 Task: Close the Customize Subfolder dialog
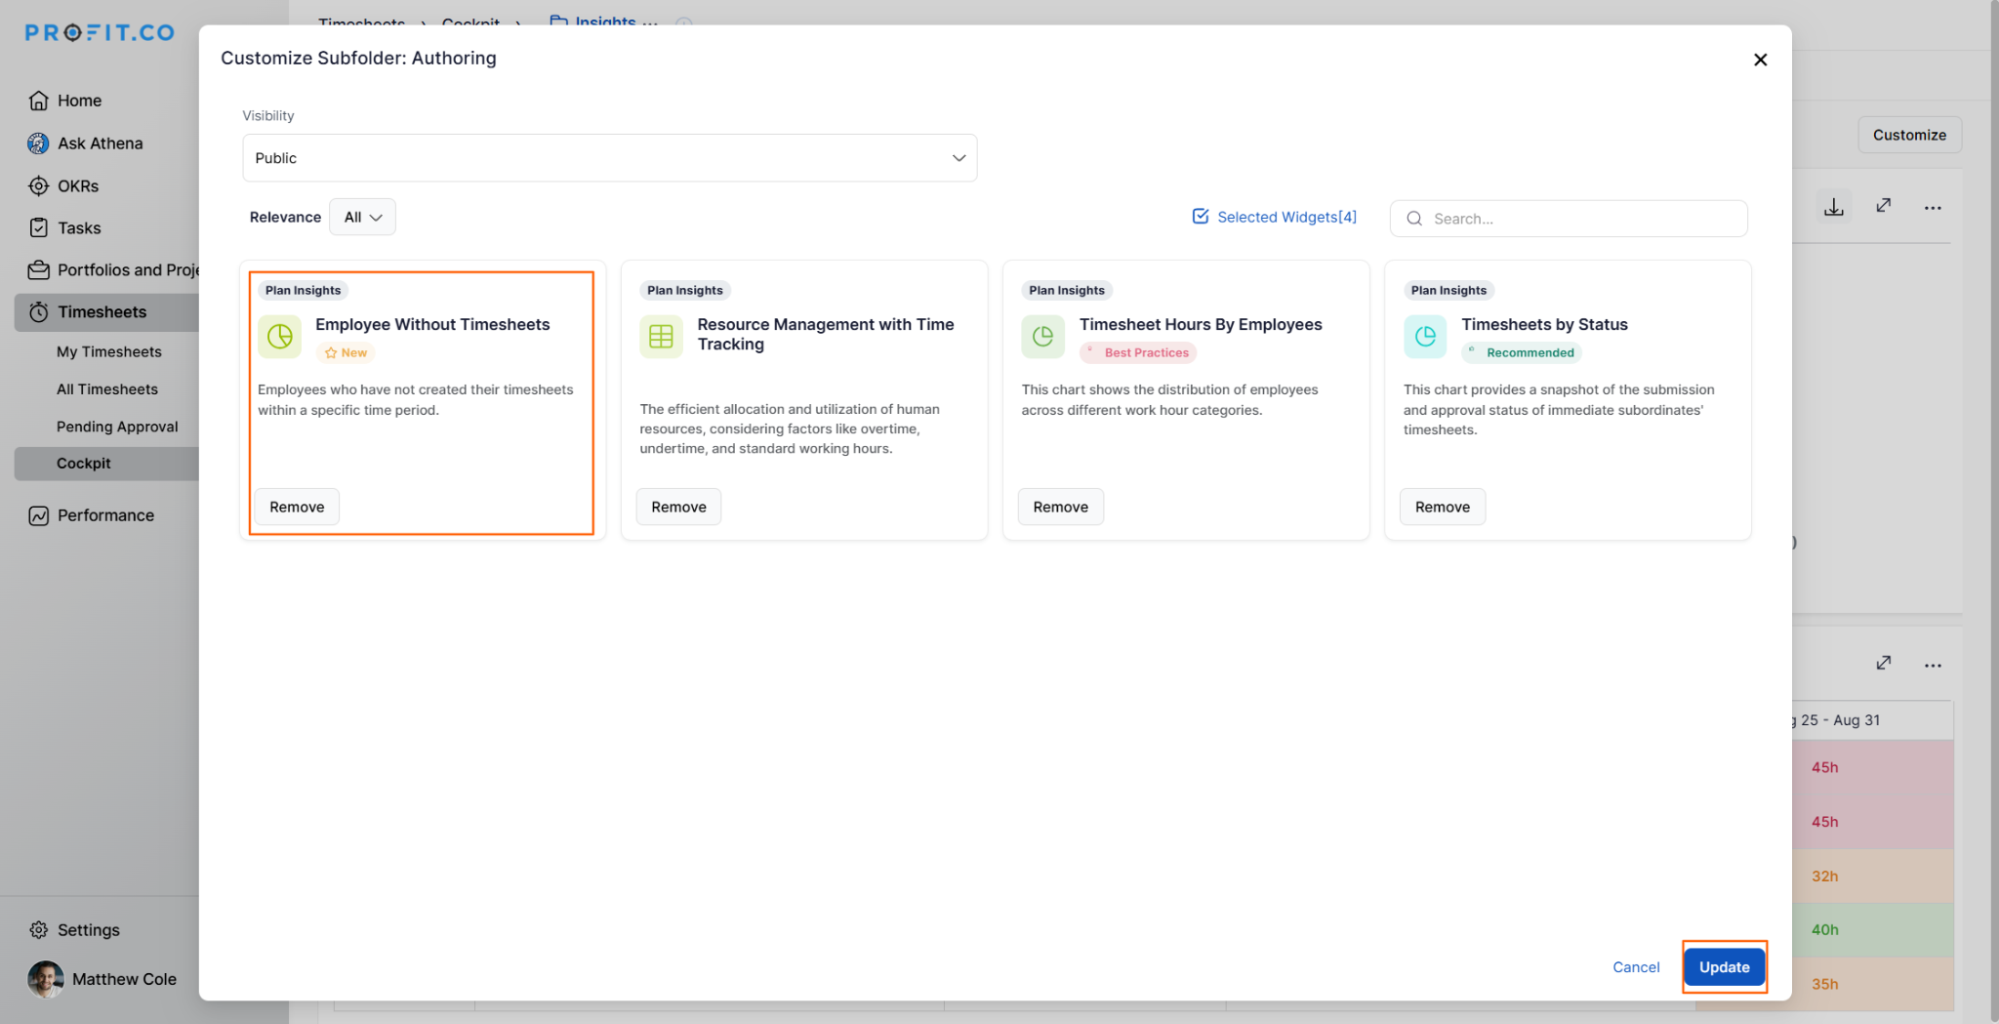tap(1760, 60)
